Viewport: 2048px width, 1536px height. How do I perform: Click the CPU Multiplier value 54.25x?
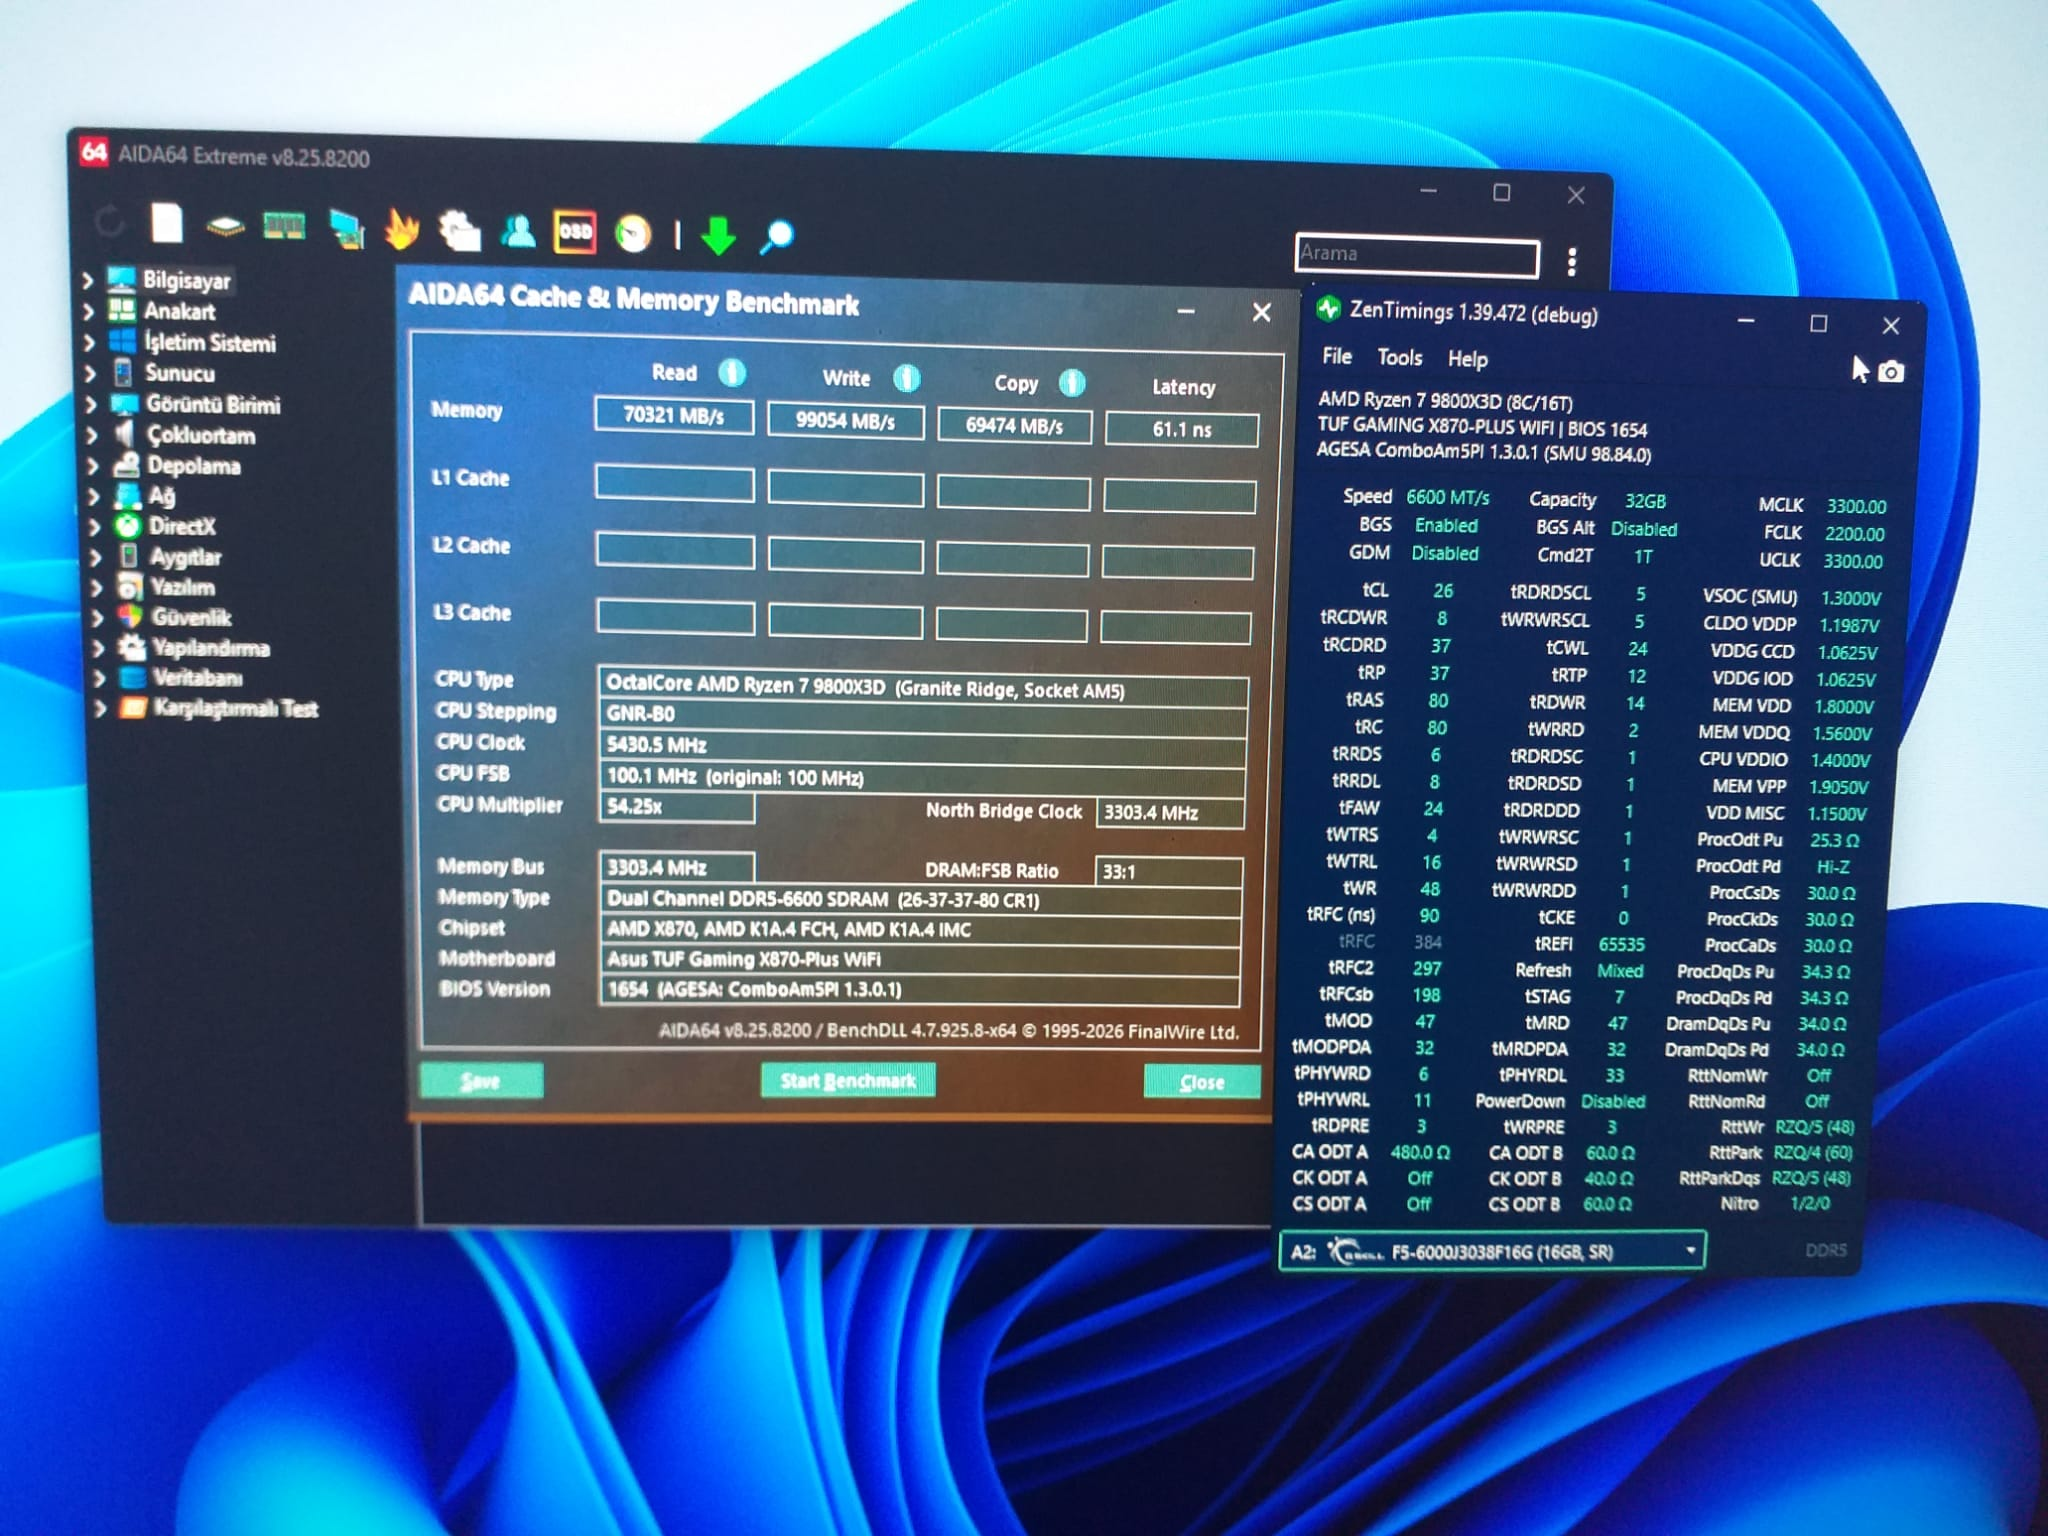coord(676,806)
